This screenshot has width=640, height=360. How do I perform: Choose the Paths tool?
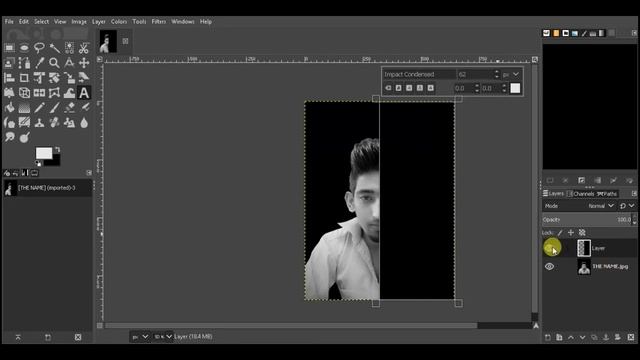pos(24,63)
